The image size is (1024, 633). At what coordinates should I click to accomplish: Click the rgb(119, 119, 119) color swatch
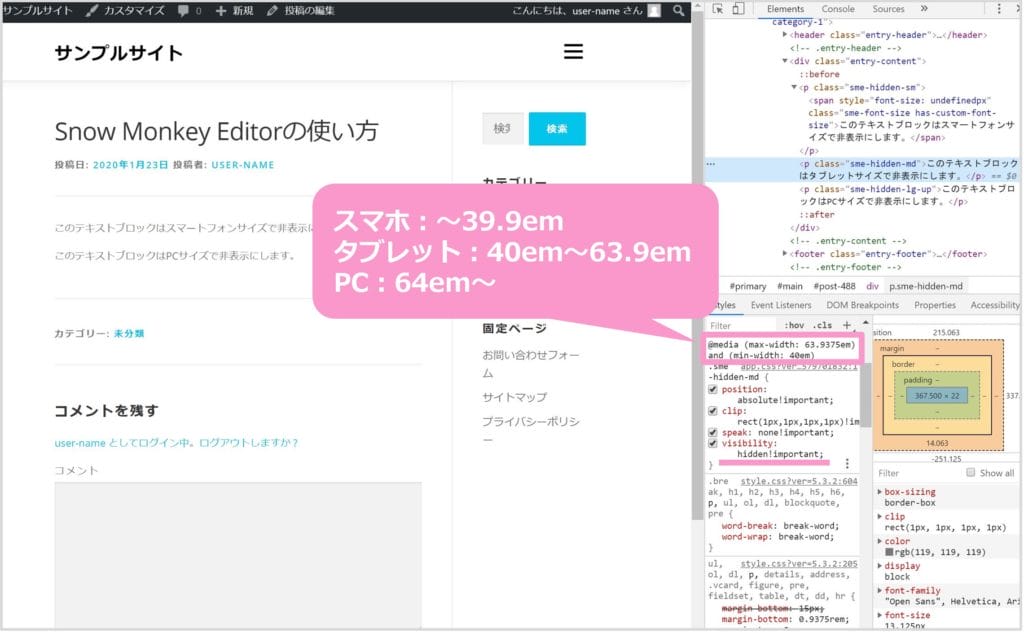pyautogui.click(x=889, y=551)
